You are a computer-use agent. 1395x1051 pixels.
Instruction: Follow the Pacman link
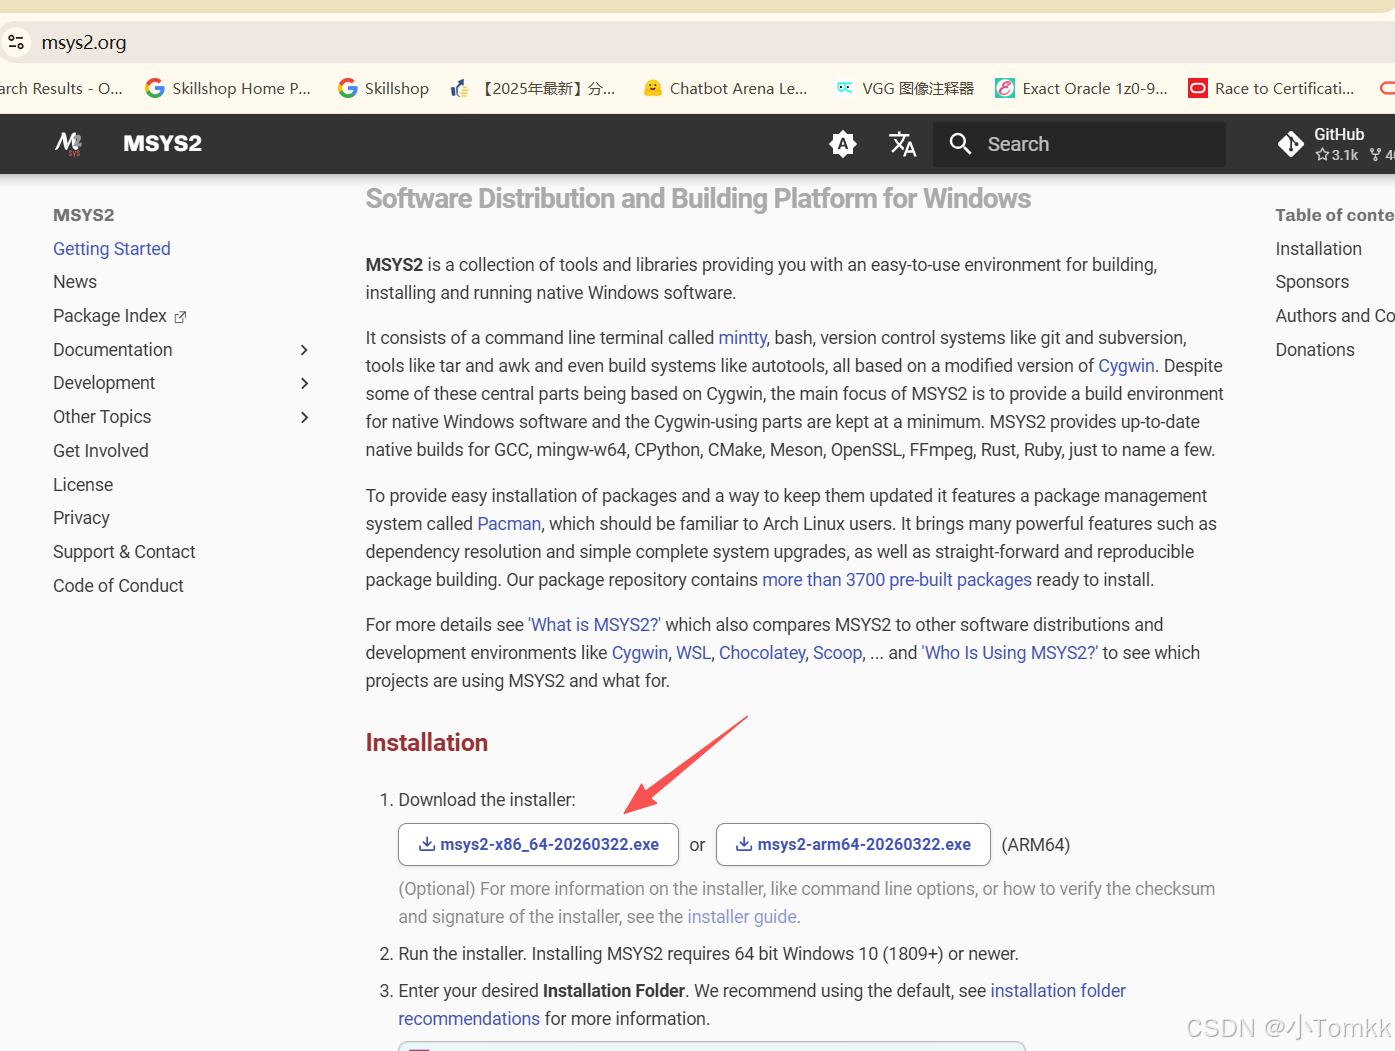509,524
